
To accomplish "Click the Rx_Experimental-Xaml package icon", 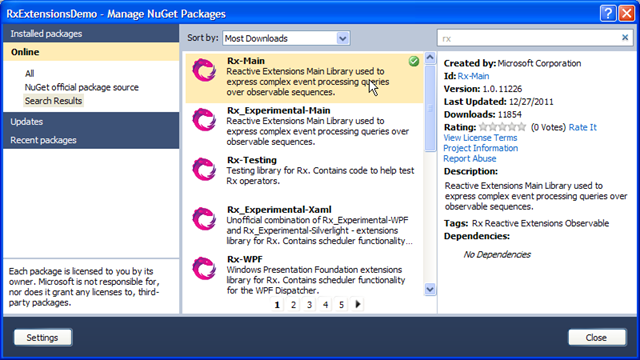I will 204,218.
